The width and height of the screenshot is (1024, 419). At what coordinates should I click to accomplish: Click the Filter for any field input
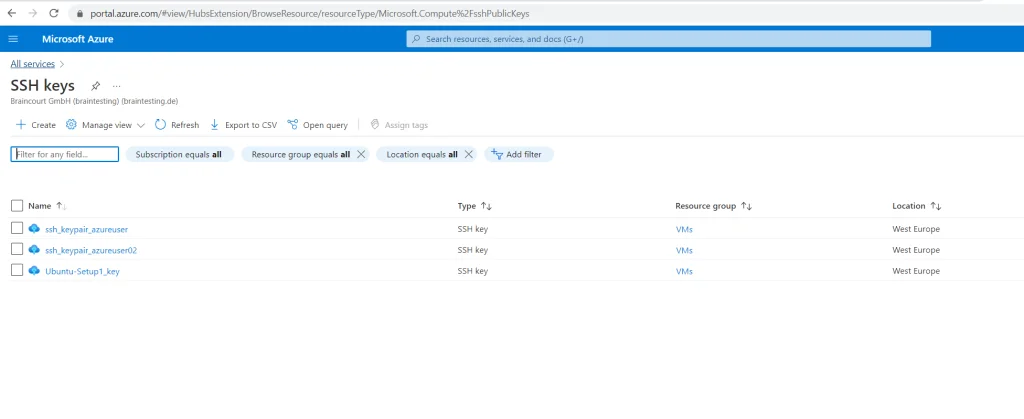point(65,155)
